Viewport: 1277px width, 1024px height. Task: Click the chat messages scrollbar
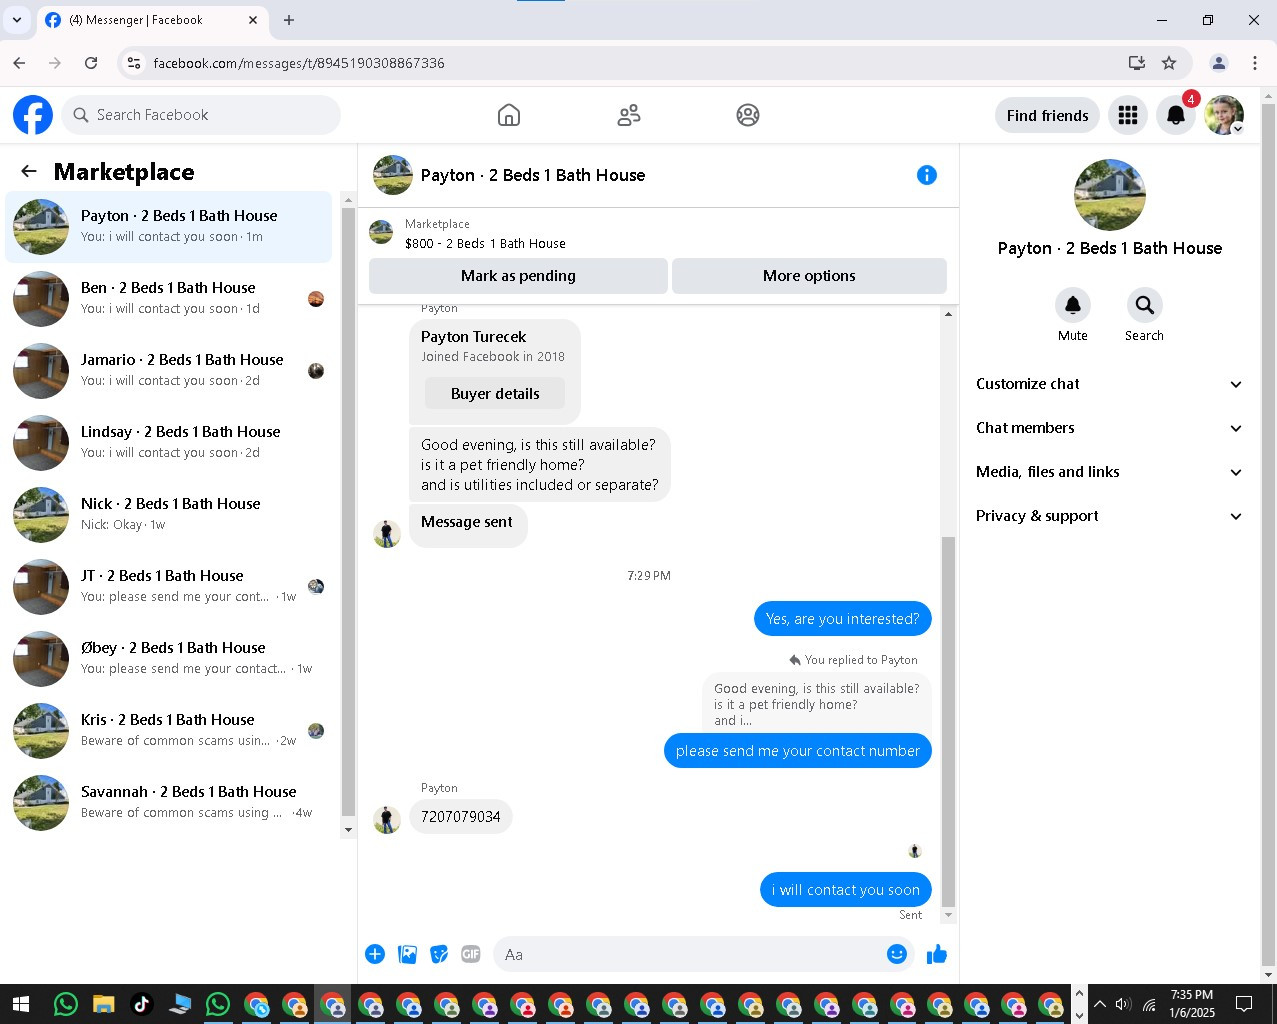pos(948,720)
